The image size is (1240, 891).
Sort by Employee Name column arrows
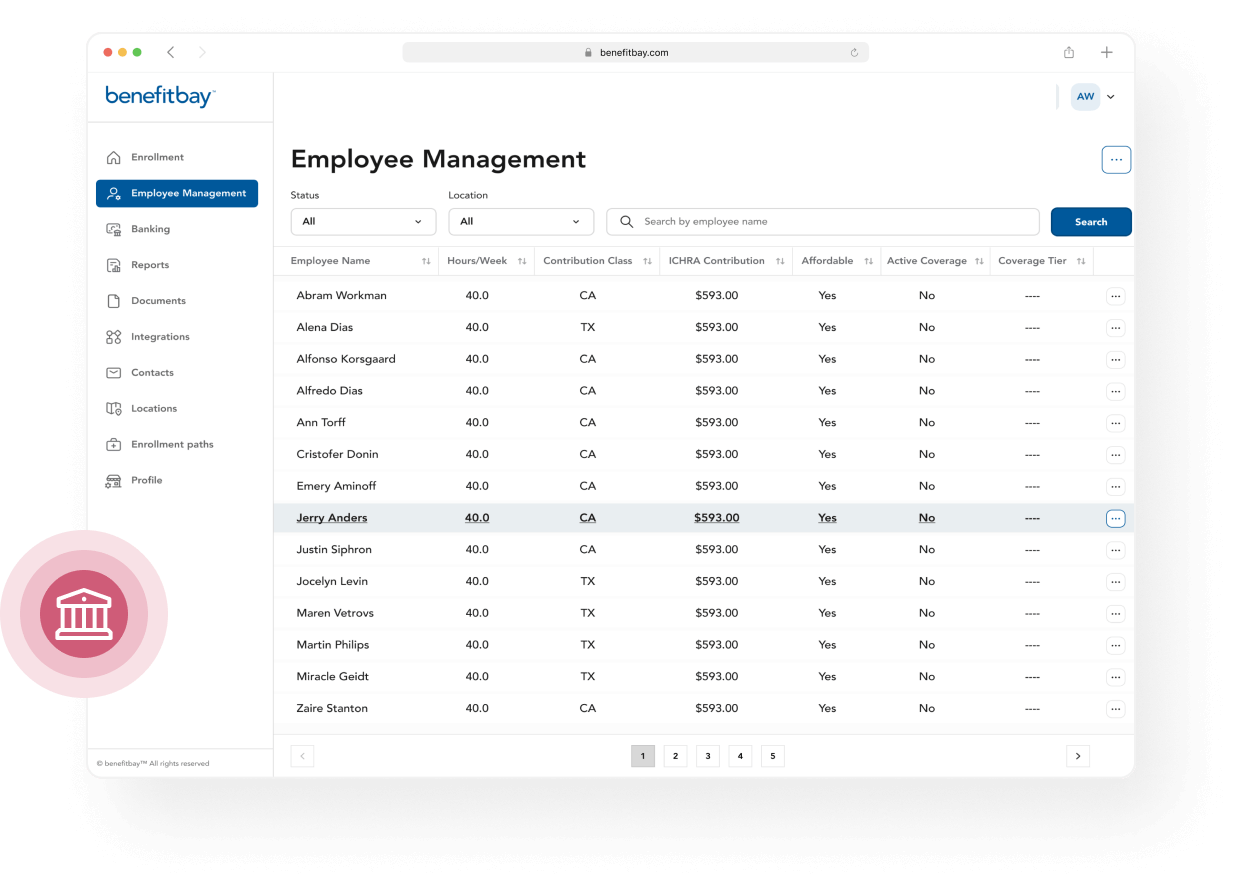(426, 261)
